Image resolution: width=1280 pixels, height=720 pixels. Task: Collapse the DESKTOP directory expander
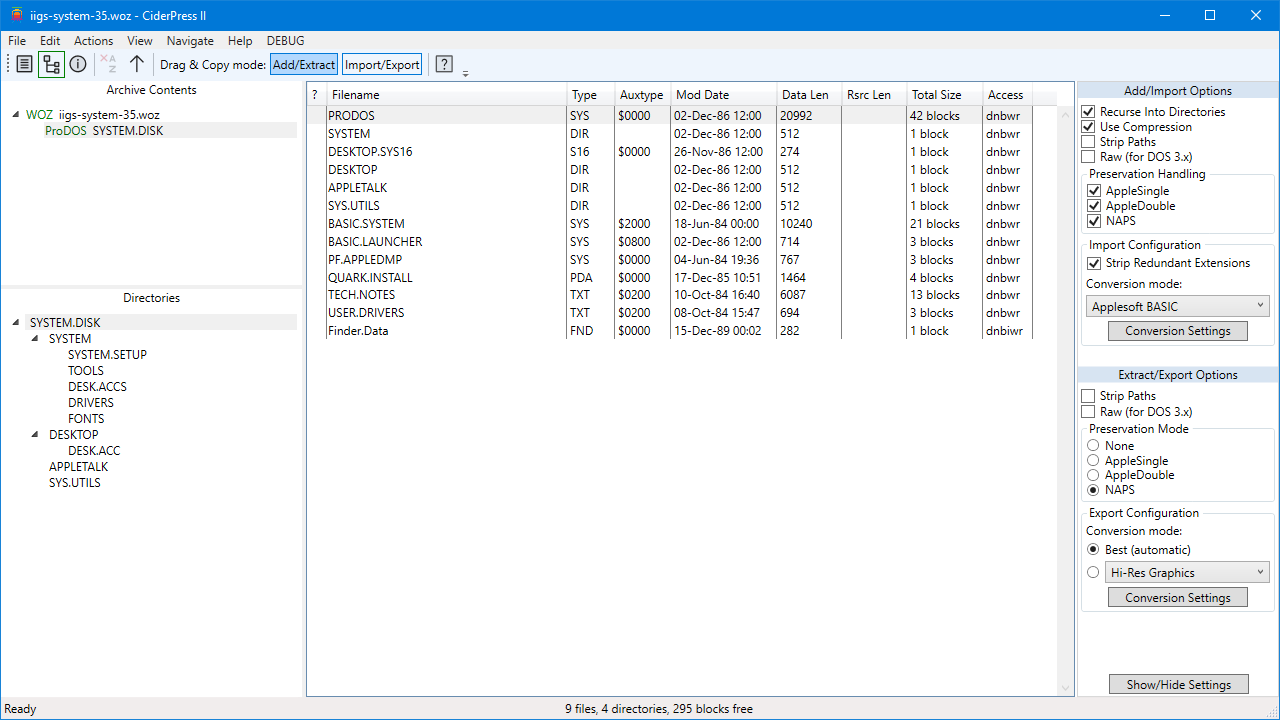tap(36, 435)
